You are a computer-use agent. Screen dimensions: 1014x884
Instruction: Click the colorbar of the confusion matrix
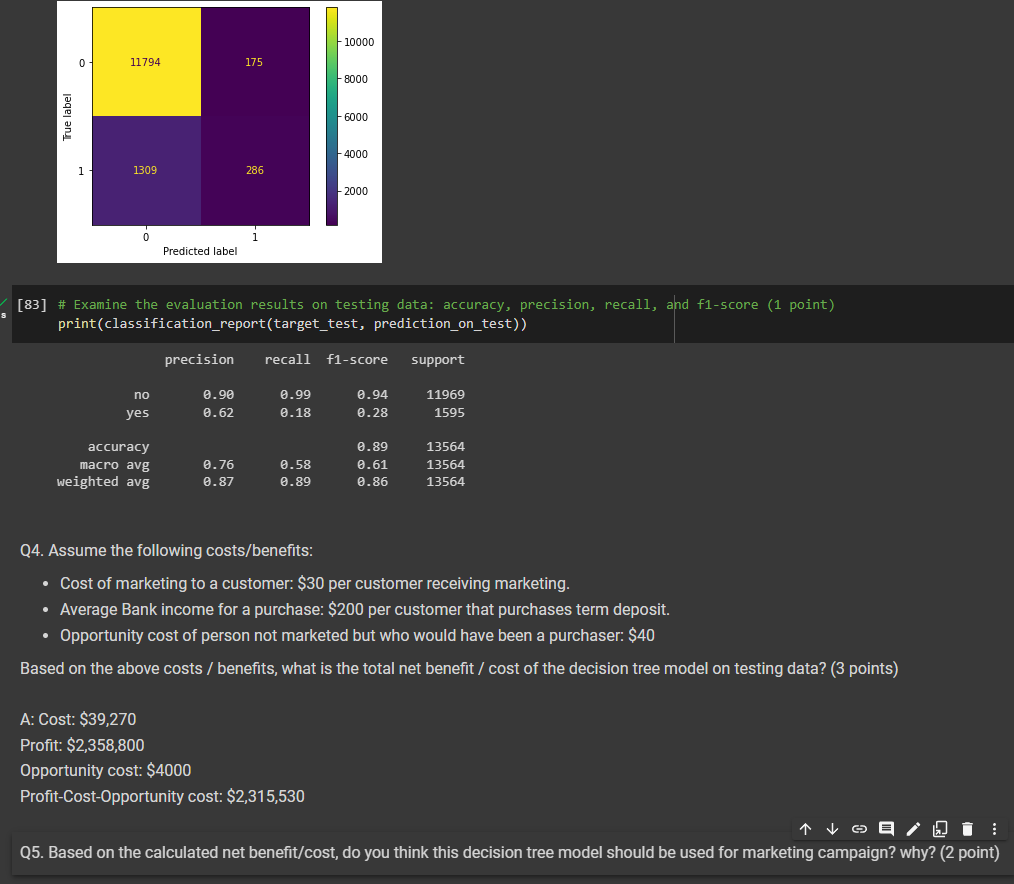tap(332, 116)
